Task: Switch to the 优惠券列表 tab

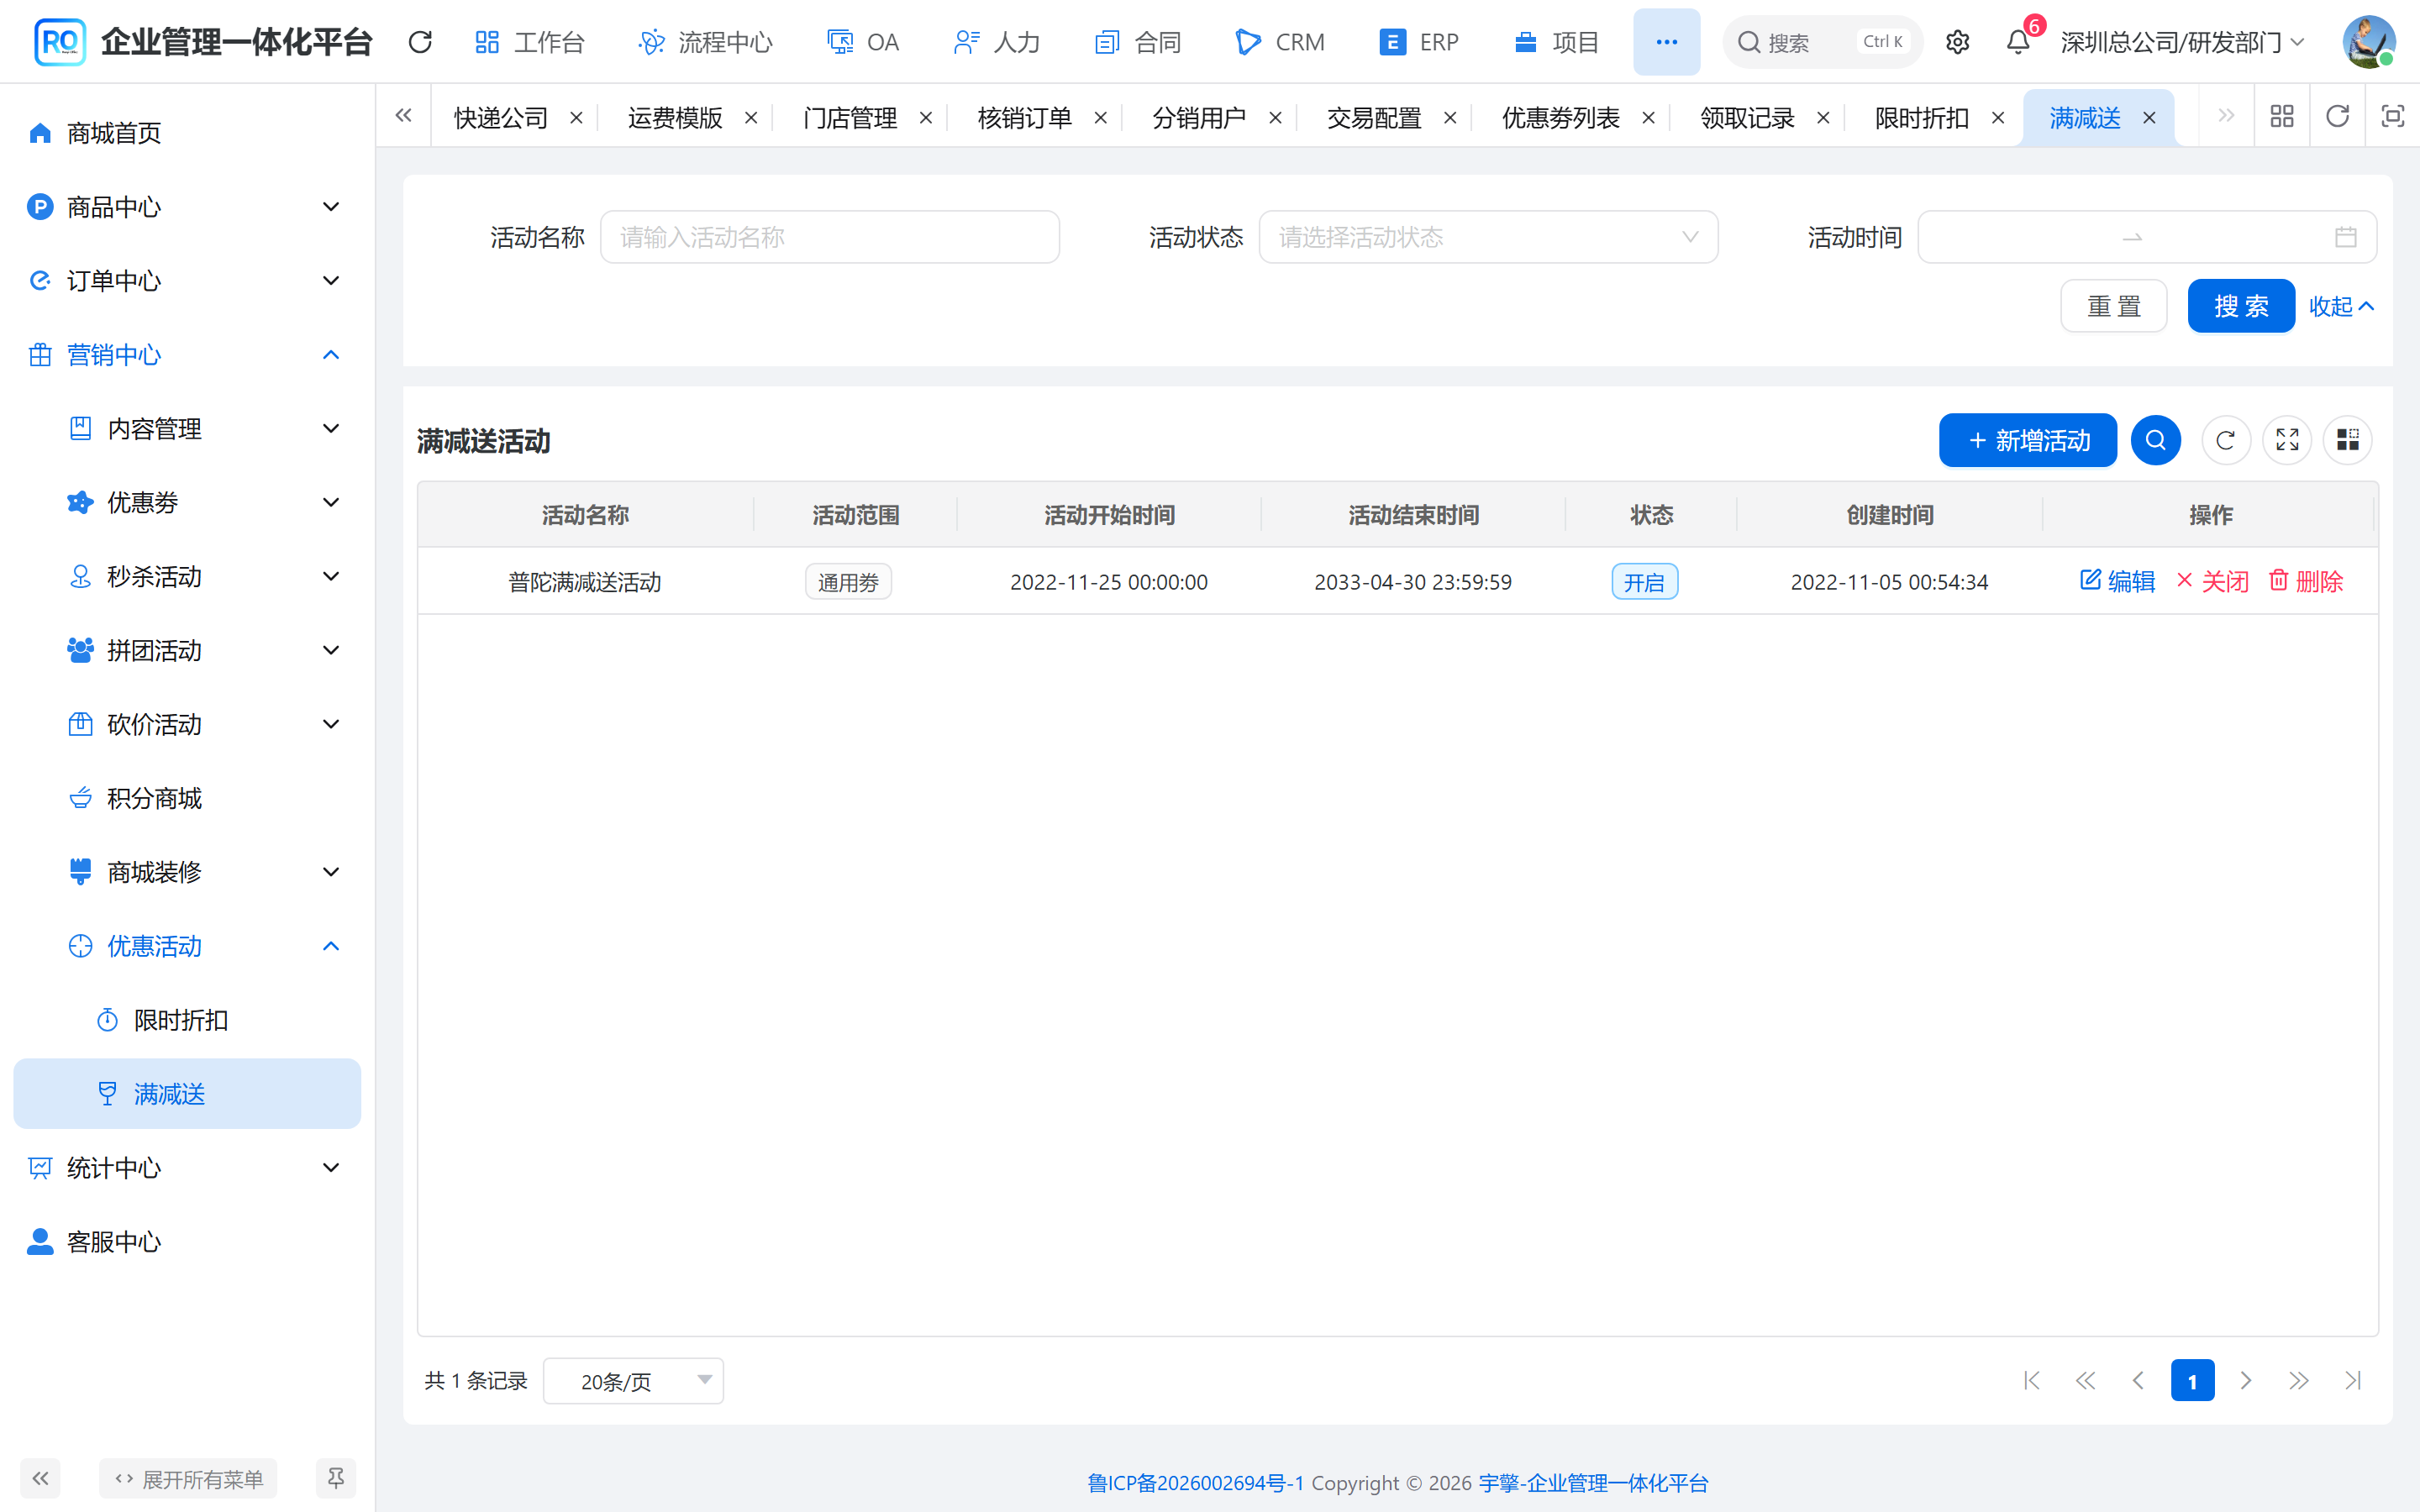Action: pyautogui.click(x=1560, y=118)
